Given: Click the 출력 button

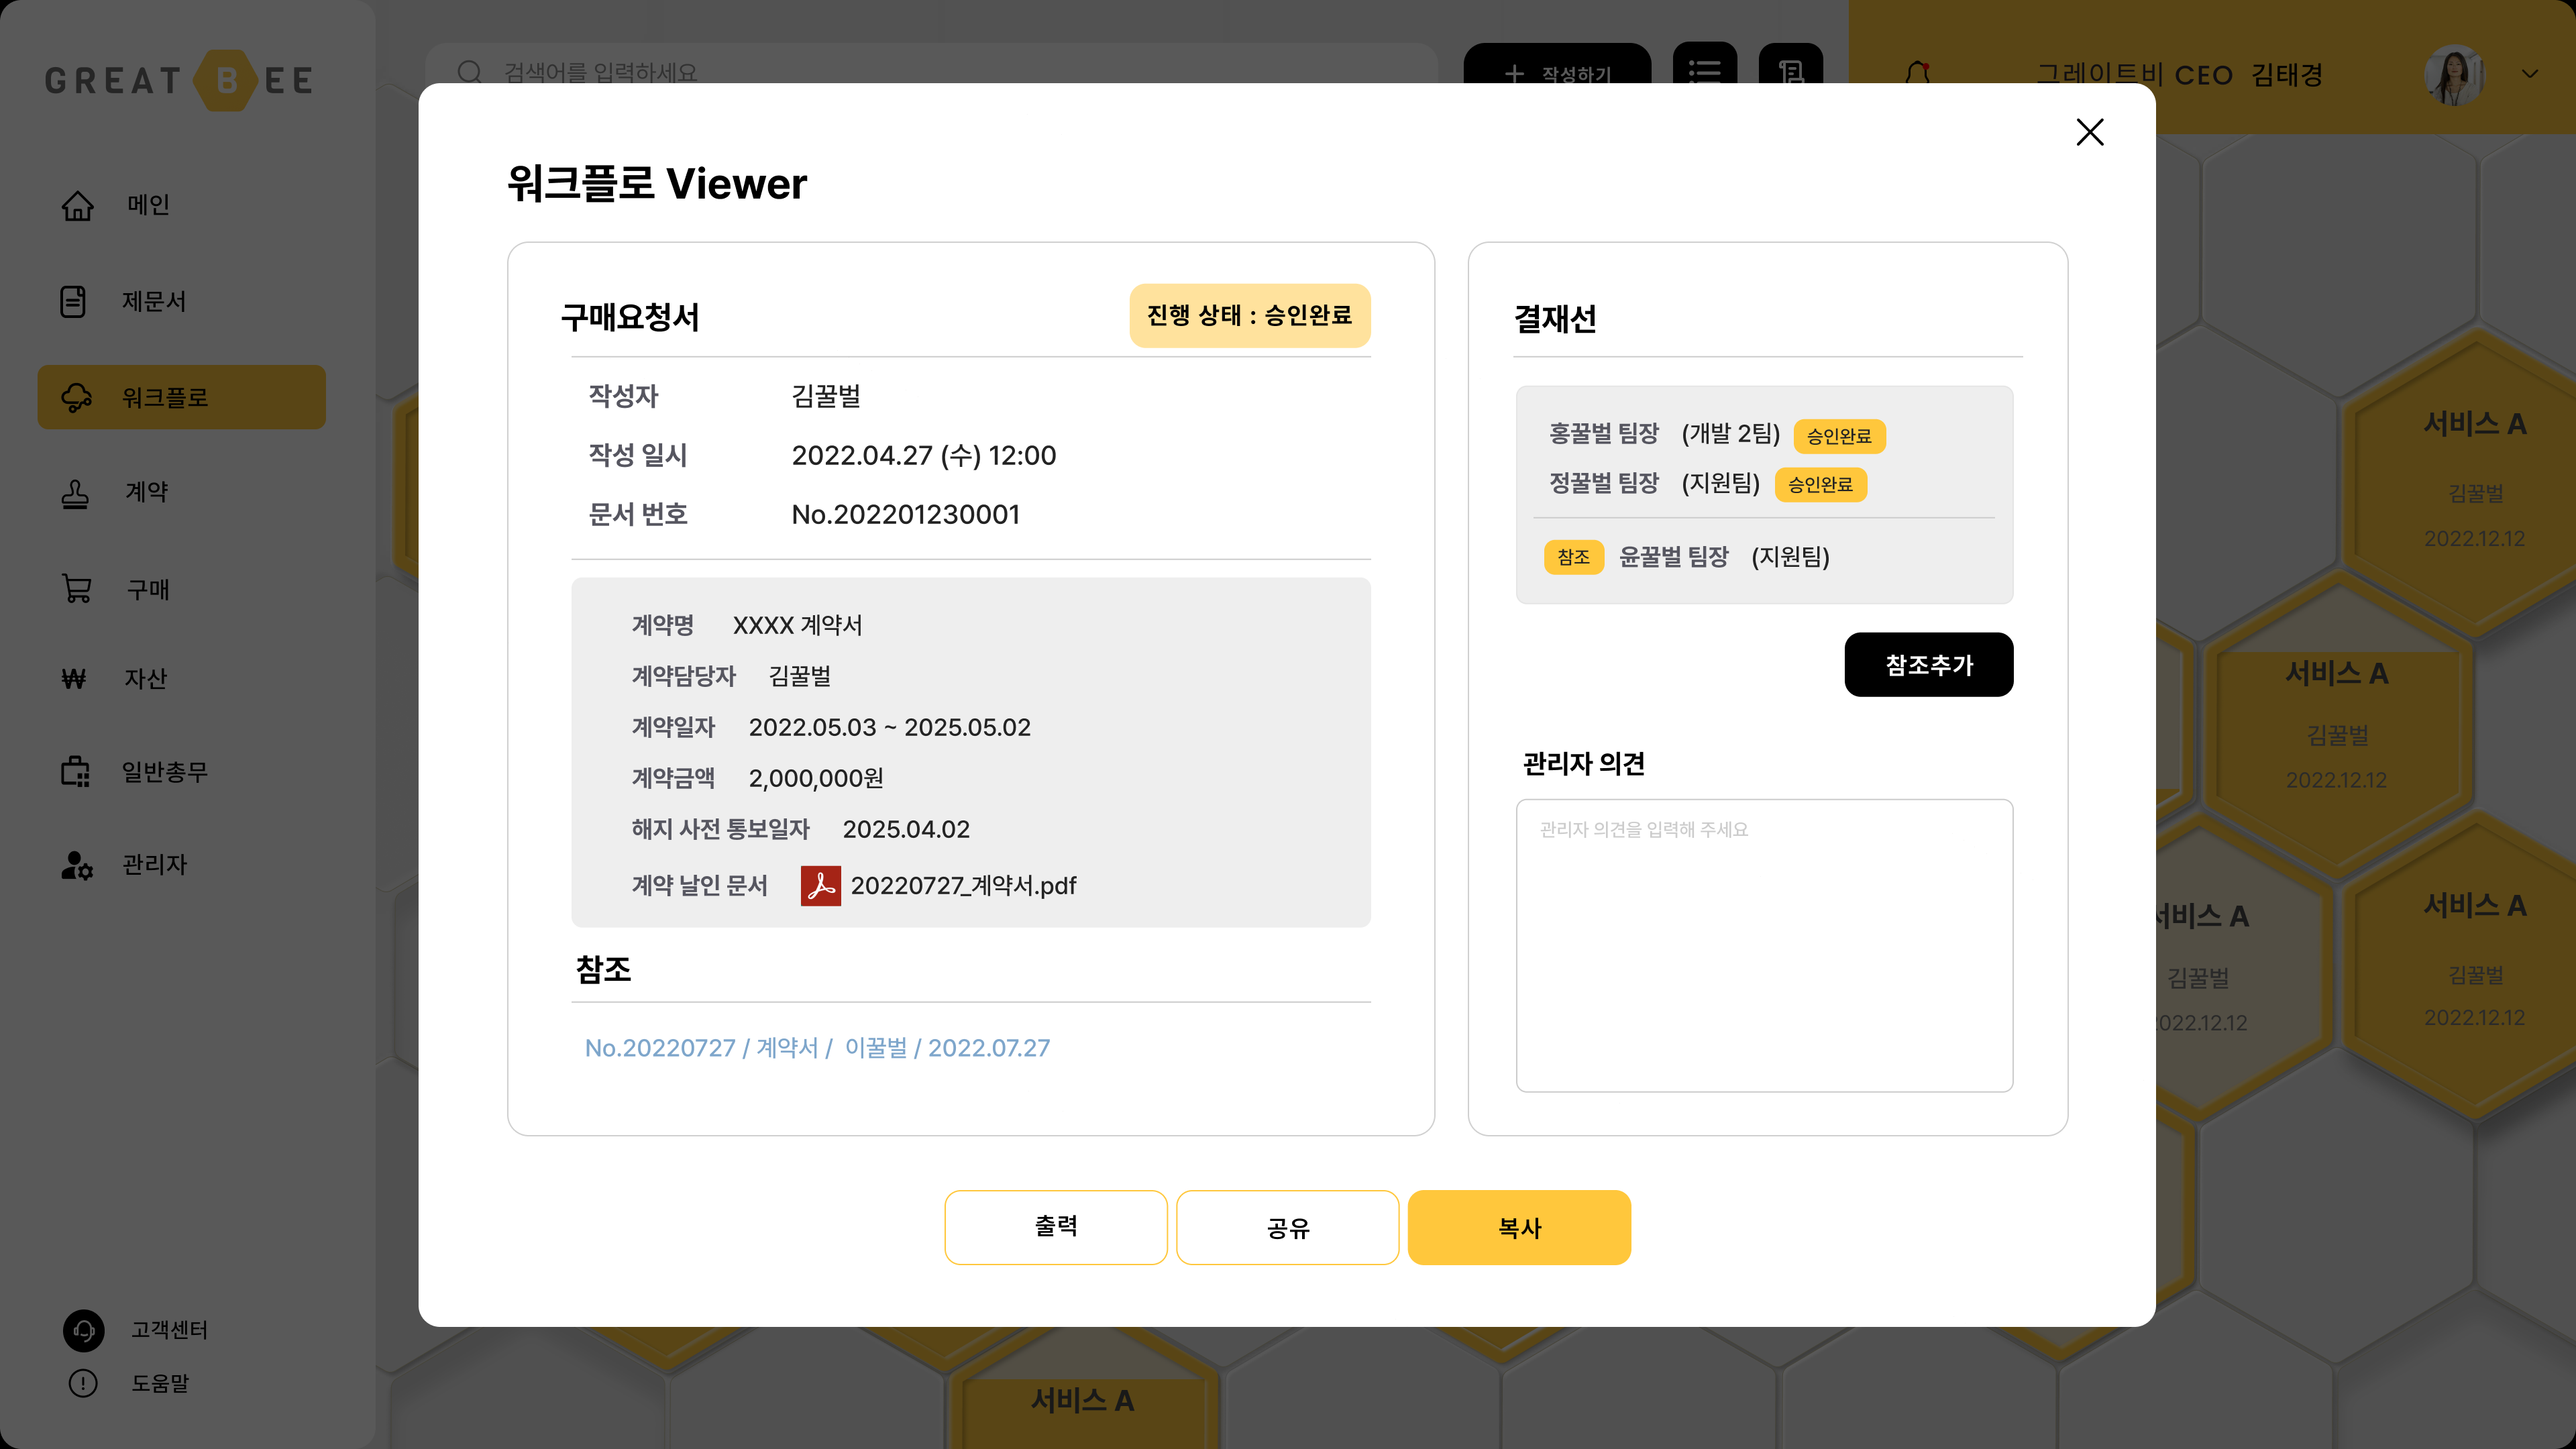Looking at the screenshot, I should tap(1055, 1227).
